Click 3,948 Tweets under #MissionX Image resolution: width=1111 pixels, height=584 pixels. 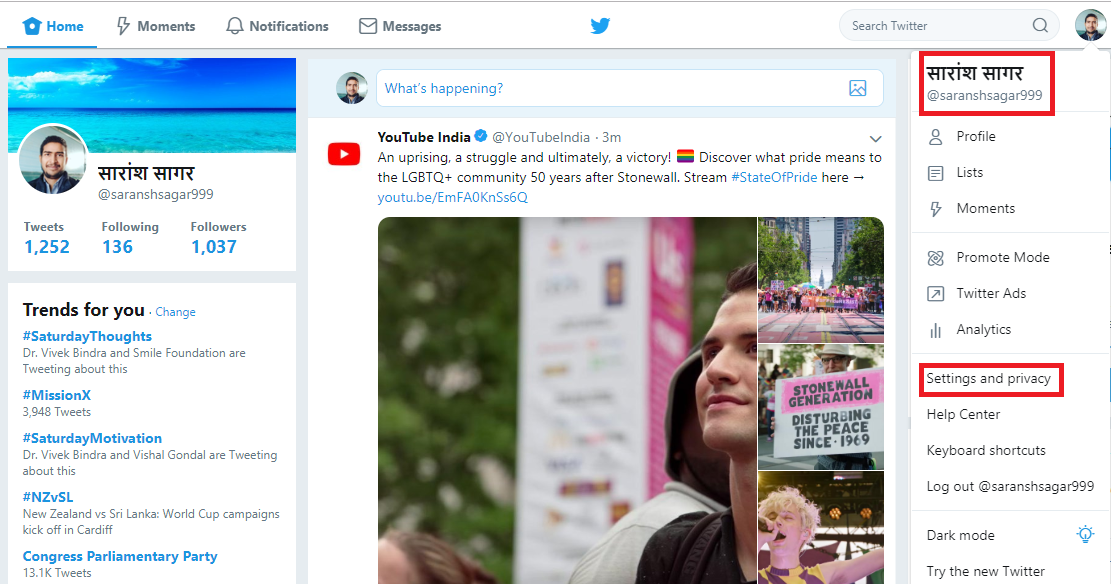coord(57,412)
